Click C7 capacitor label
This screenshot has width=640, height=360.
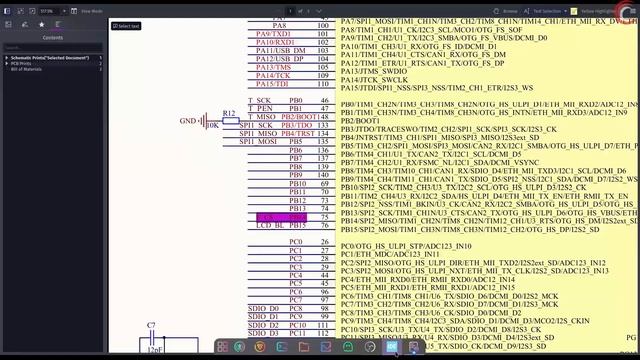pyautogui.click(x=151, y=325)
